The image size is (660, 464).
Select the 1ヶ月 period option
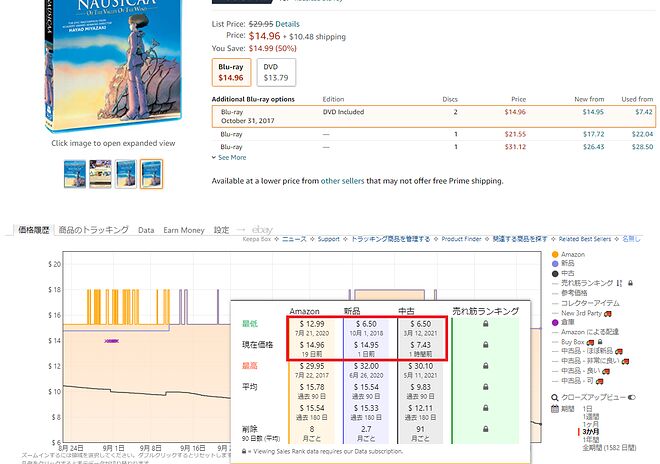point(591,424)
